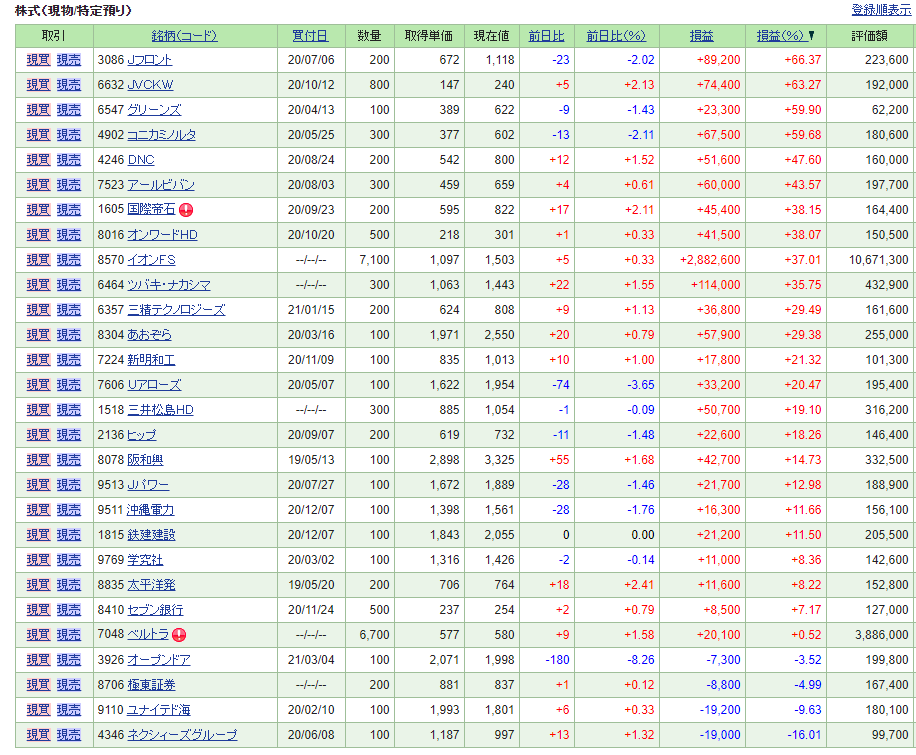Open the オンワードHD stock link
This screenshot has width=916, height=755.
click(162, 235)
